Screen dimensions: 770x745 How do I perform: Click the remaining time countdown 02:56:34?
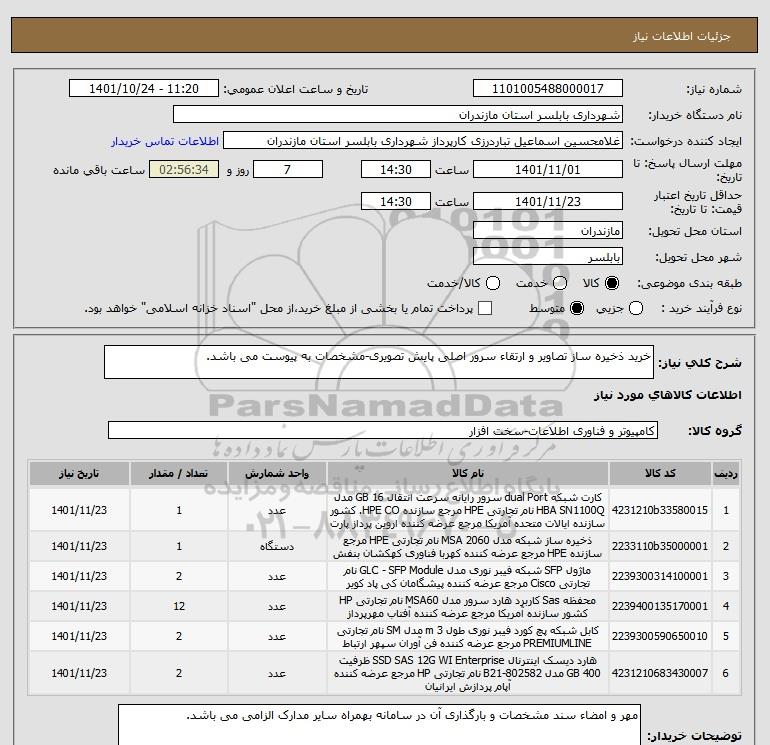[x=184, y=170]
